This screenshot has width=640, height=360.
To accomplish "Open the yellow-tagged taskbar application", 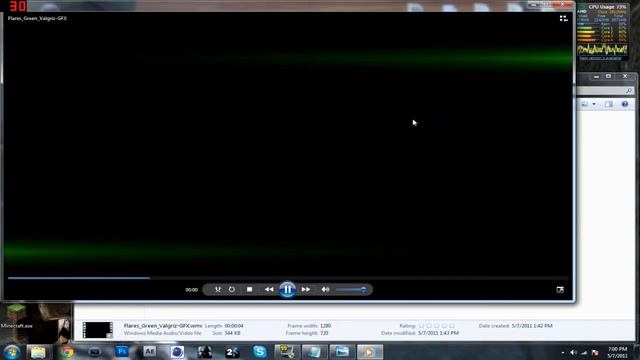I will [x=287, y=352].
